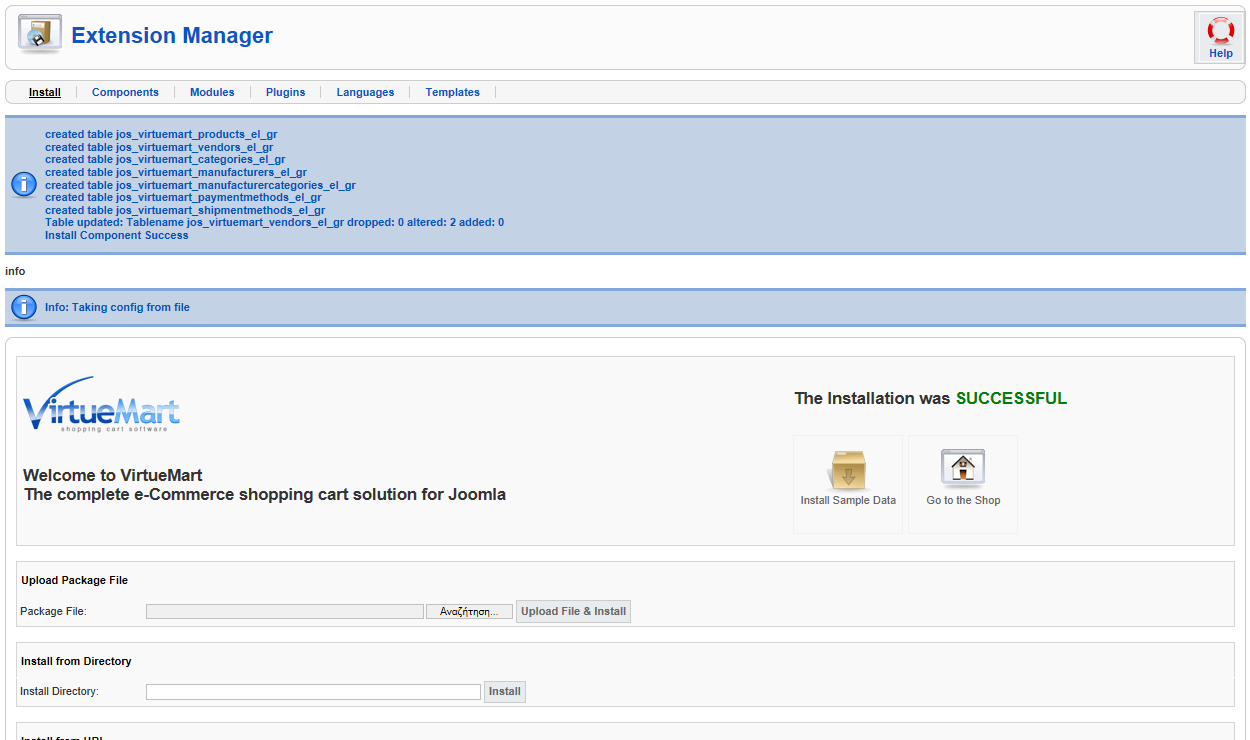Viewport: 1250px width, 740px height.
Task: Select 'created table jos_virtuemart_shipmentmethods_el_gr' line
Action: pos(185,210)
